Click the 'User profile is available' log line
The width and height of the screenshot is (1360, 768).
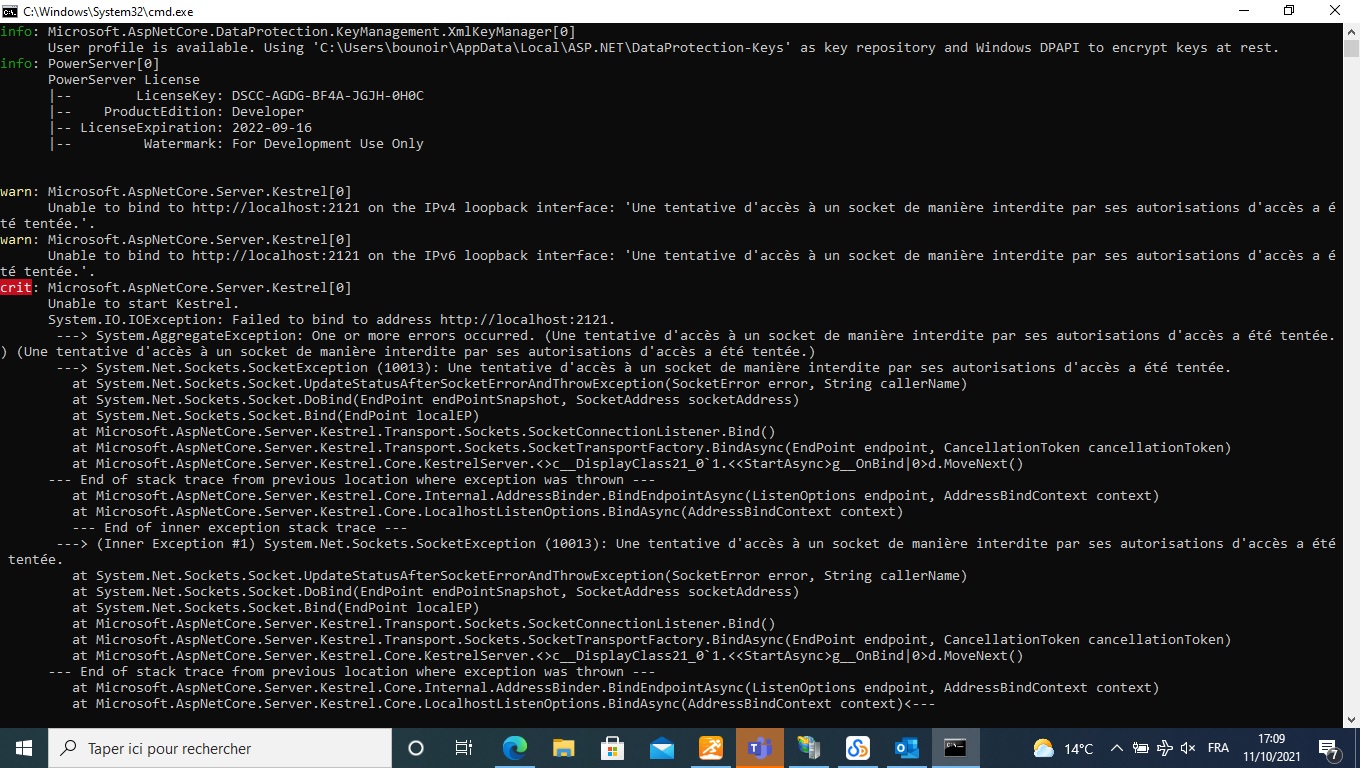[664, 48]
